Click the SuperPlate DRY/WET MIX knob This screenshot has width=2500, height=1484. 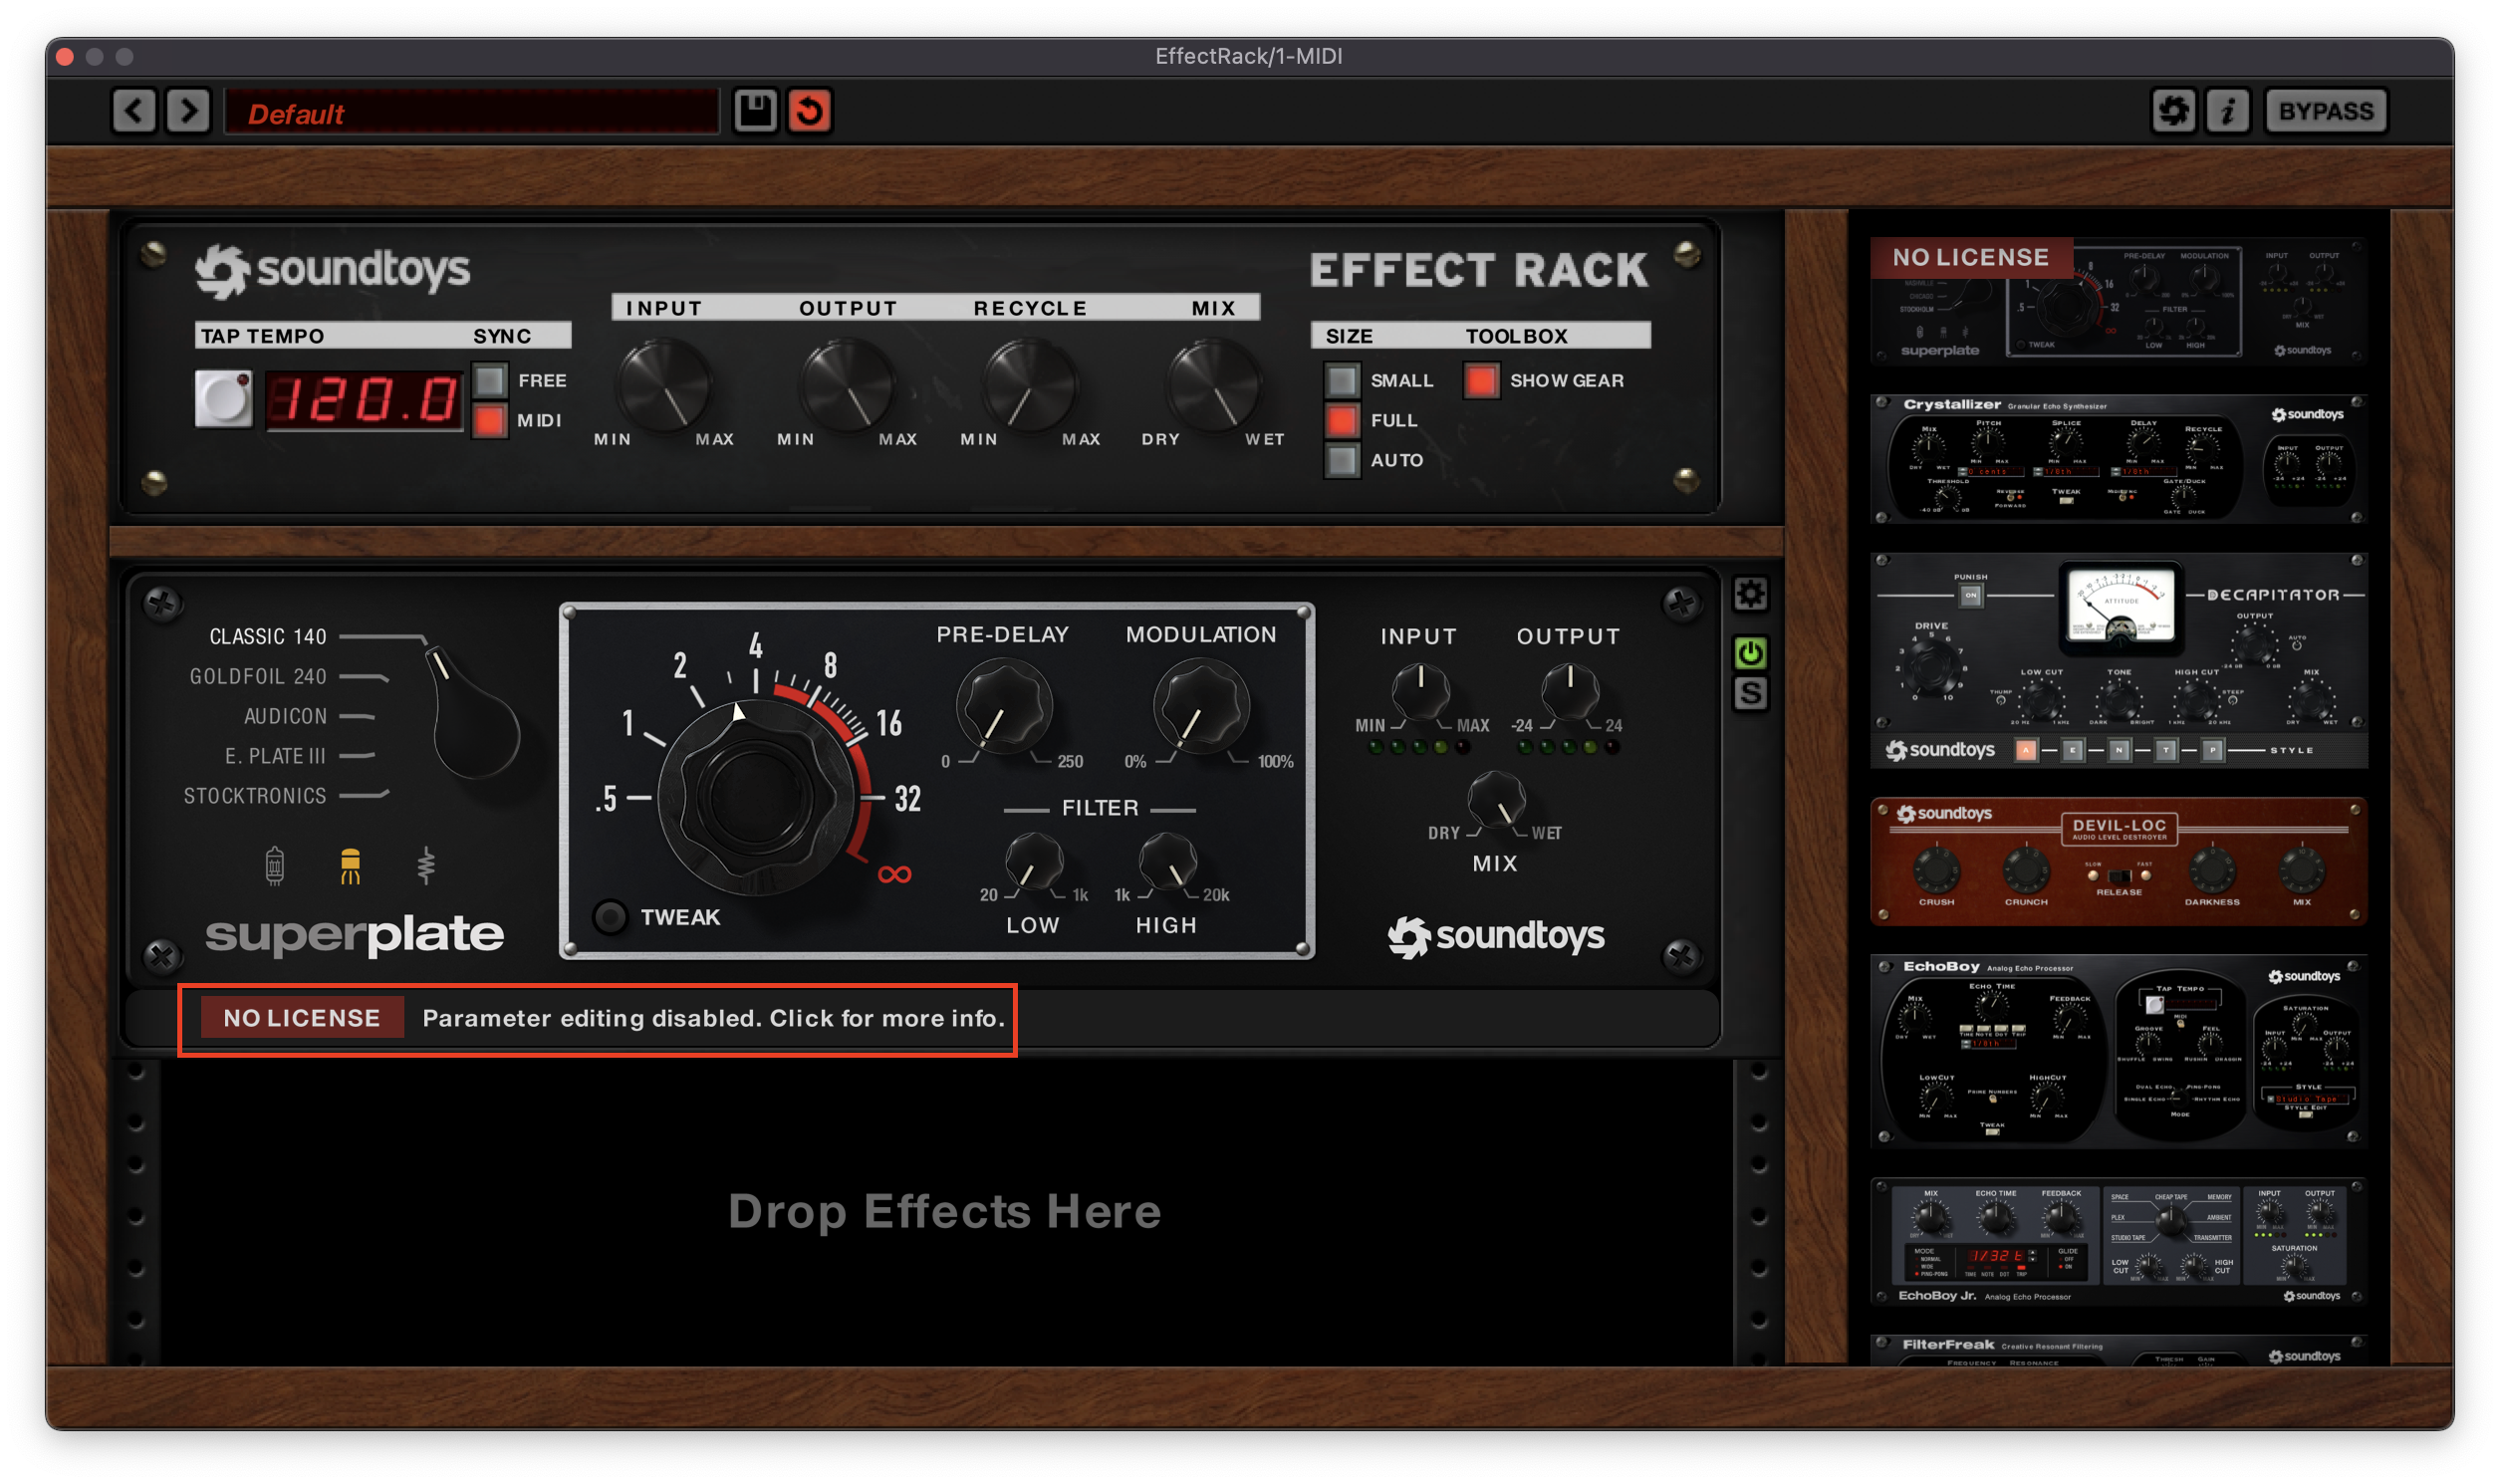pos(1496,800)
